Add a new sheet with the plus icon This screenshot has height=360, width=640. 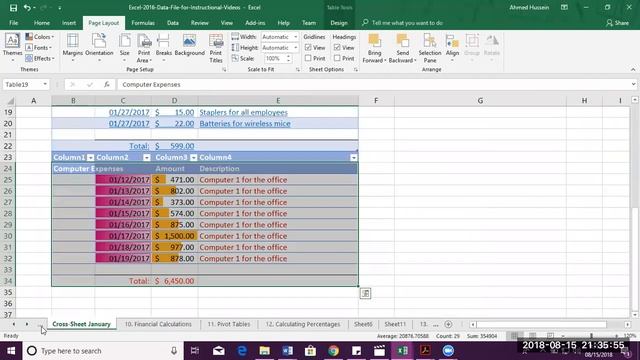pyautogui.click(x=448, y=324)
